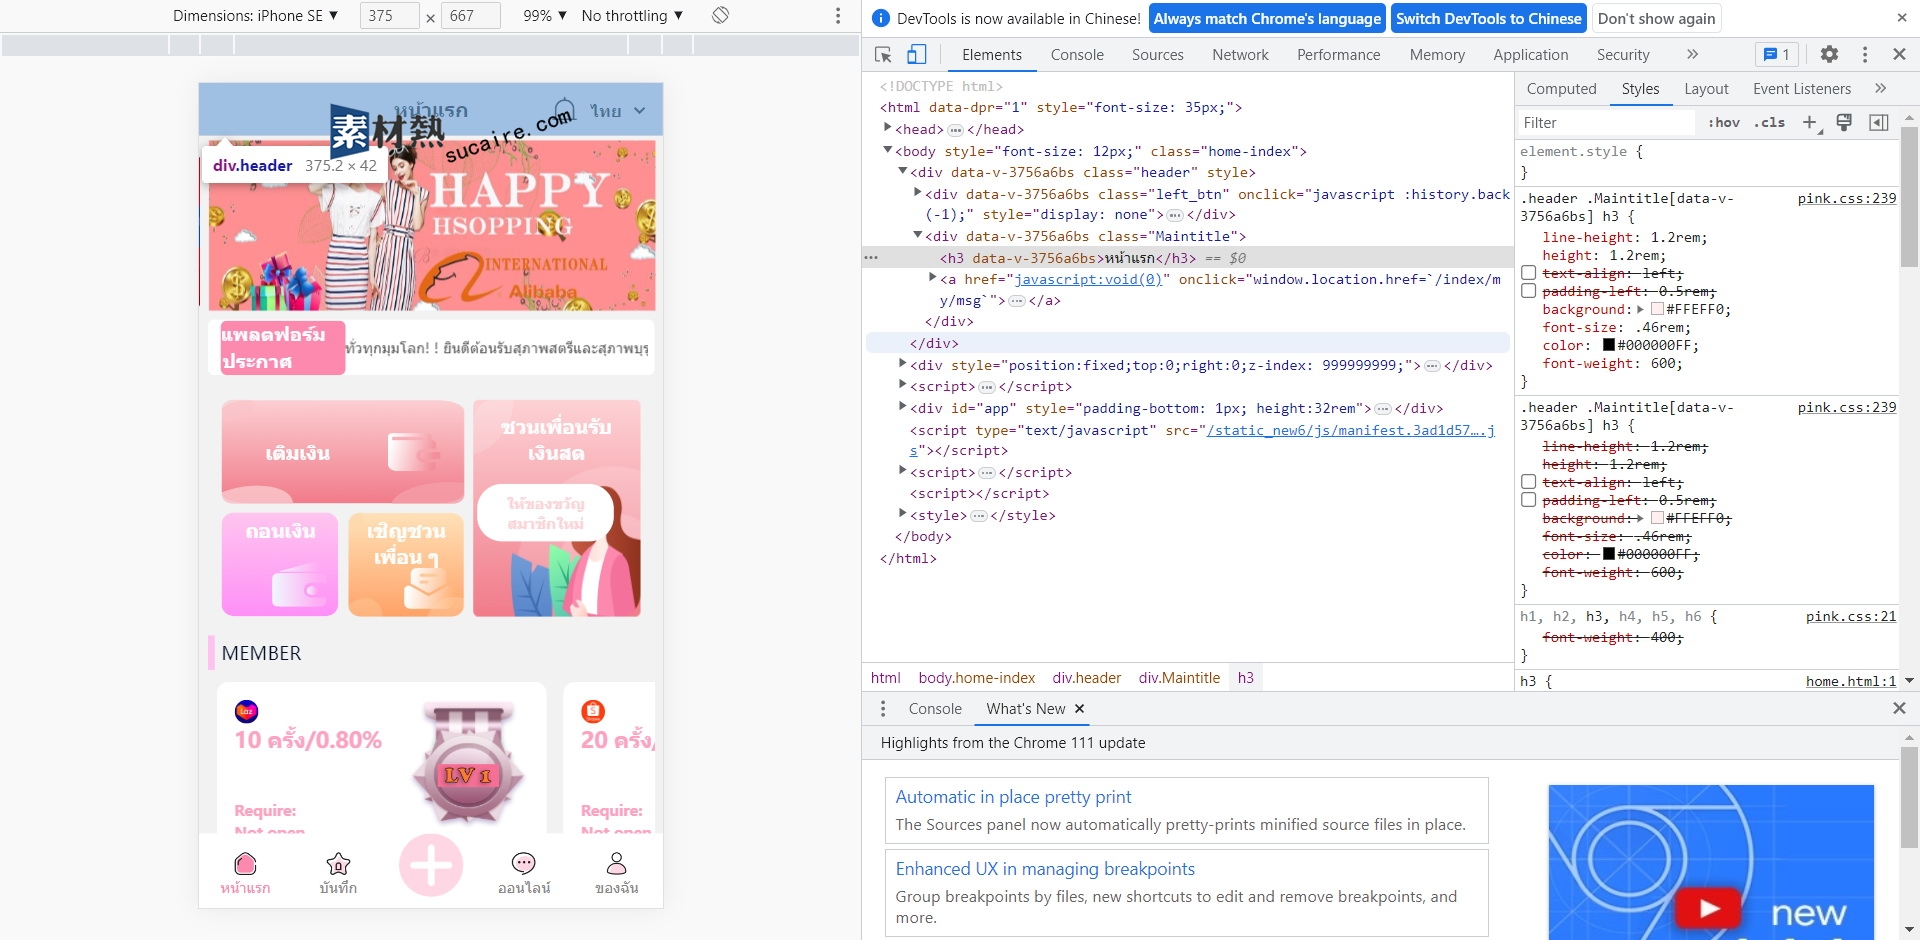Screen dimensions: 1920x940
Task: Collapse the div class header node
Action: 902,172
